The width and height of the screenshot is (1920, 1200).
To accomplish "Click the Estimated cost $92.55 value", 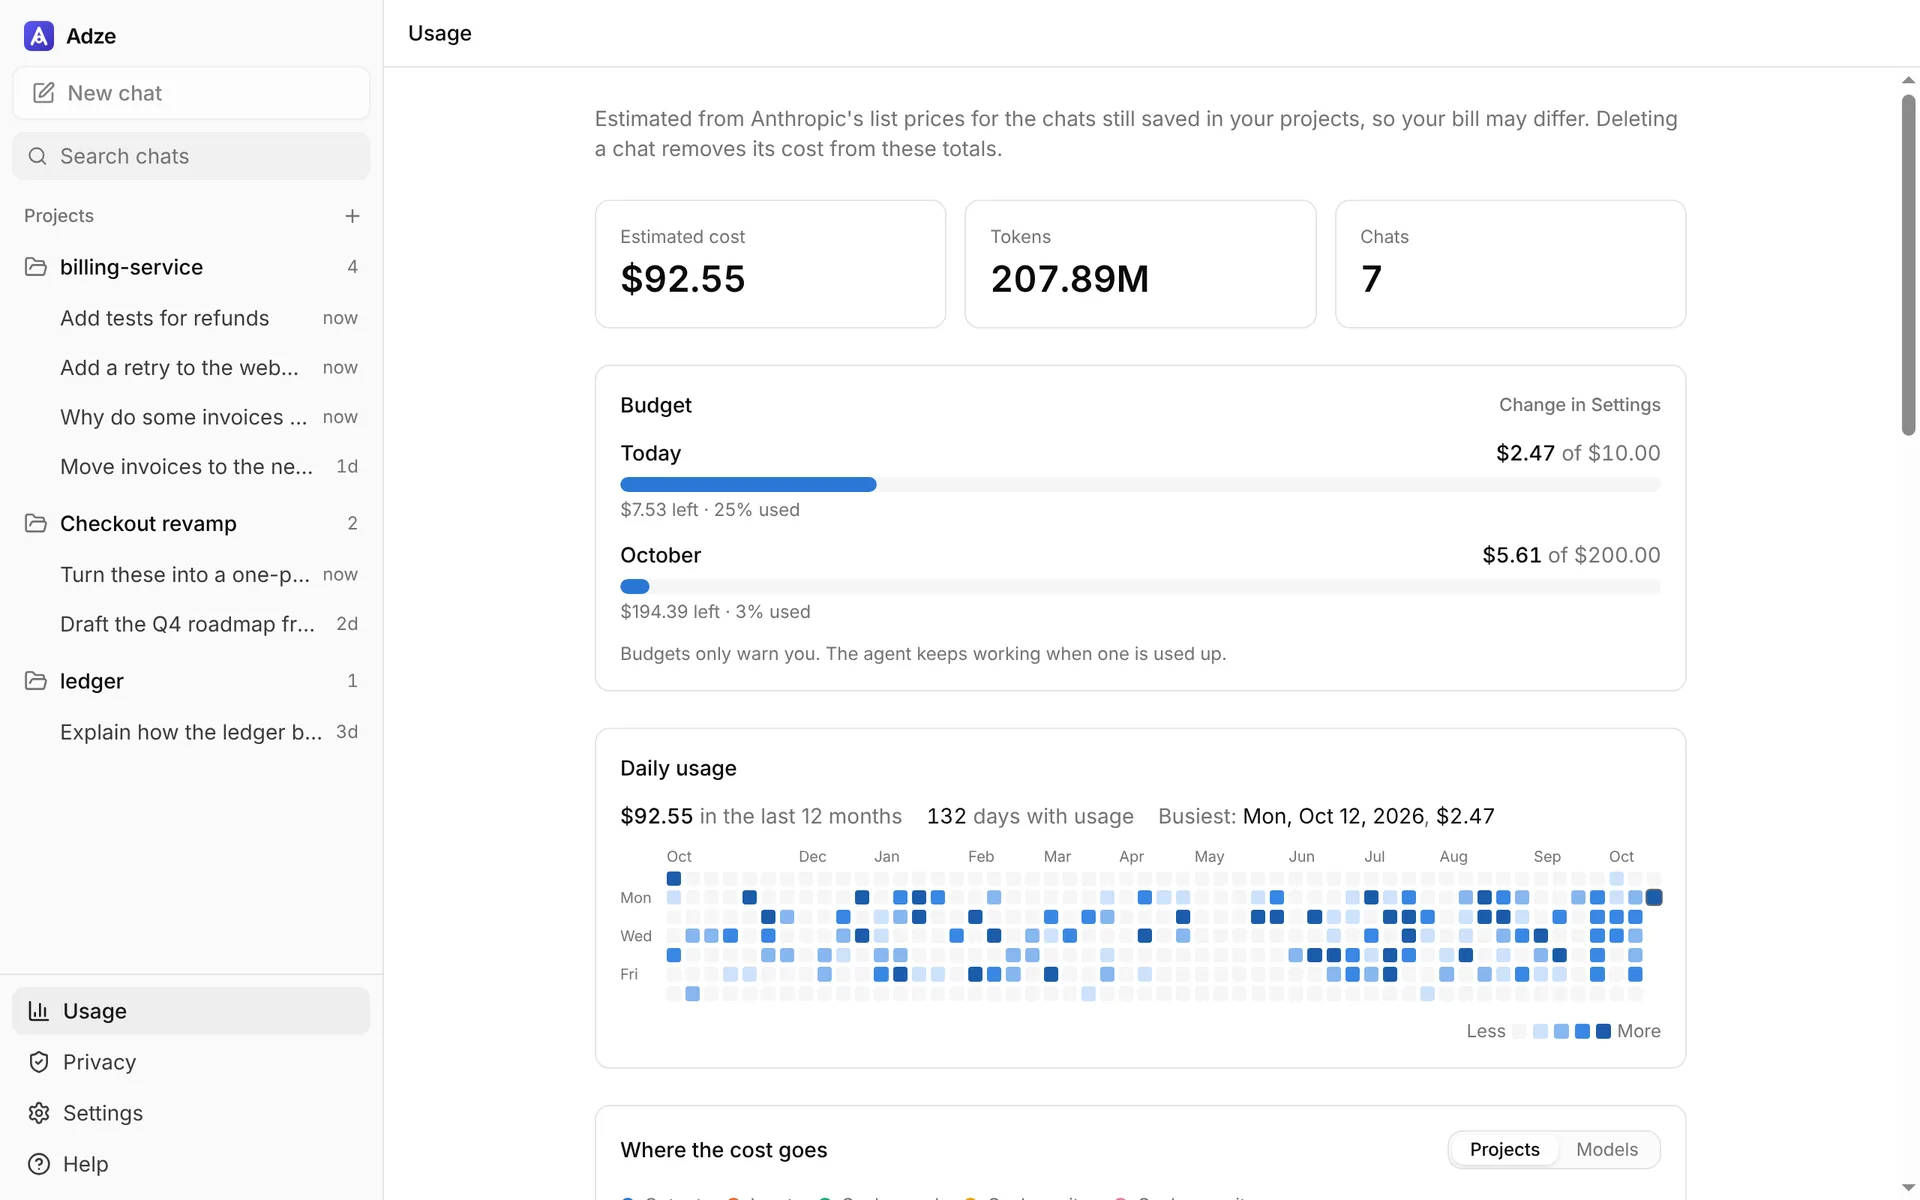I will tap(683, 279).
